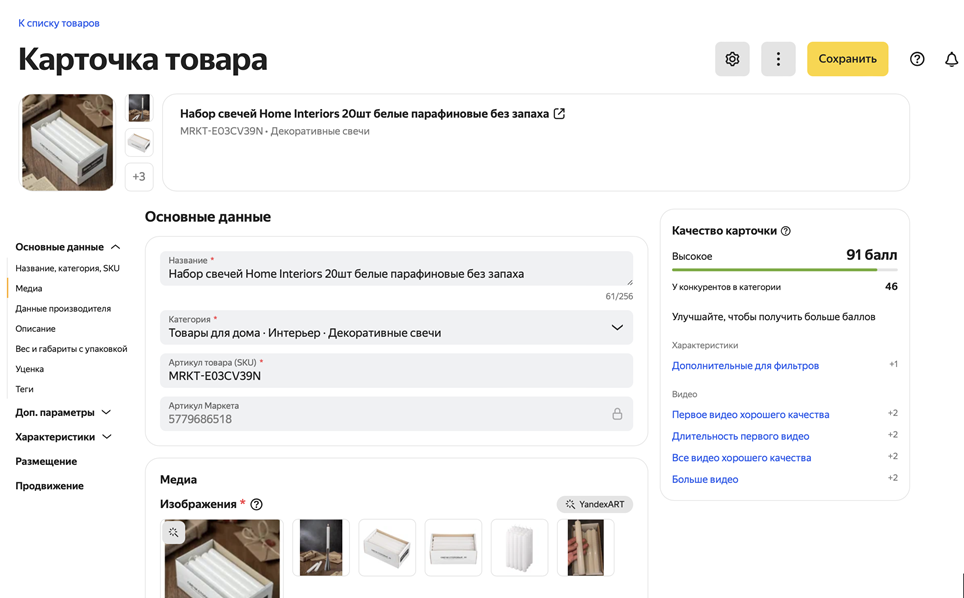Expand Характеристики sidebar section

[x=107, y=437]
